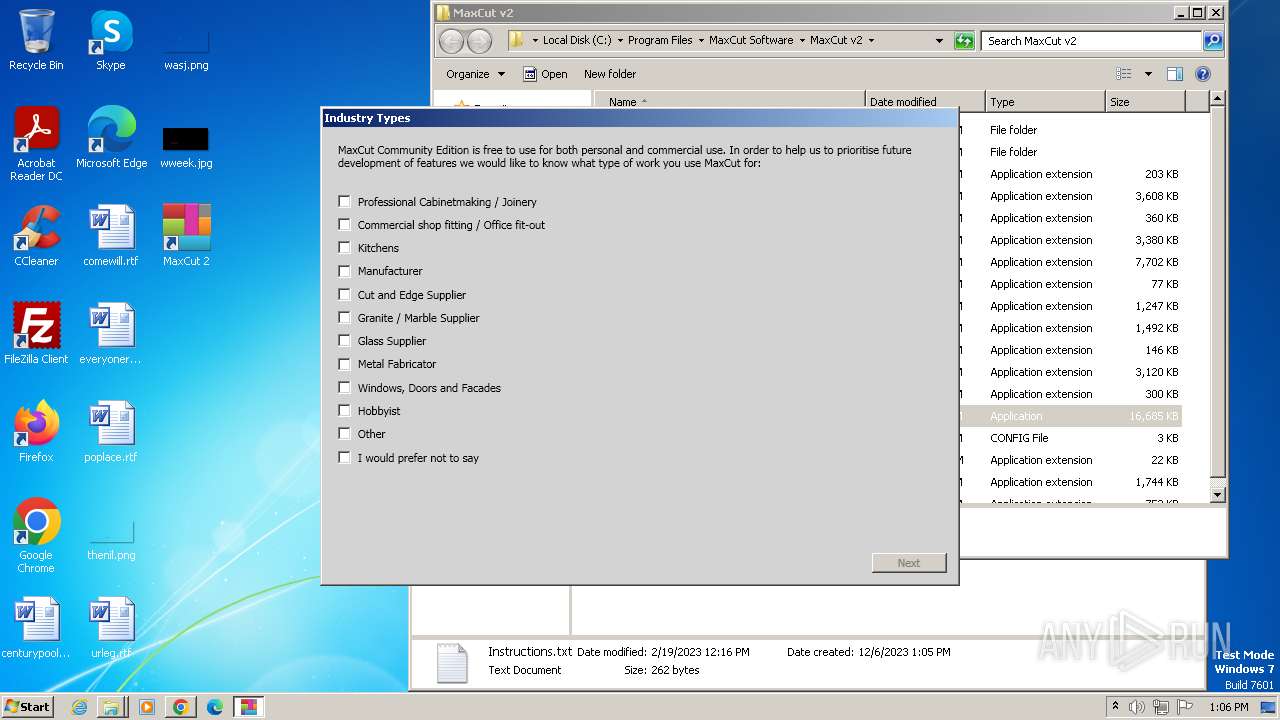Open Microsoft Edge desktop shortcut

(x=111, y=137)
